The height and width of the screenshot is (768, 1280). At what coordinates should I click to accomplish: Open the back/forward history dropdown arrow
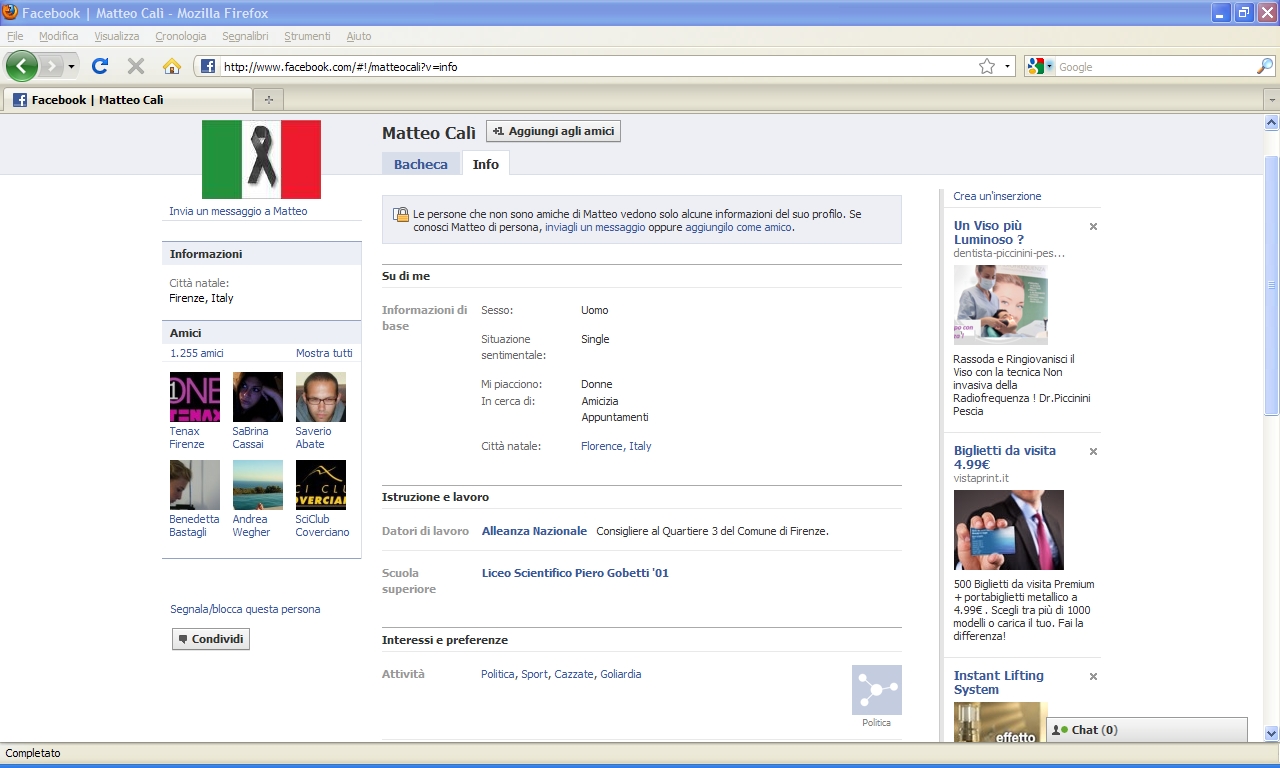point(71,66)
